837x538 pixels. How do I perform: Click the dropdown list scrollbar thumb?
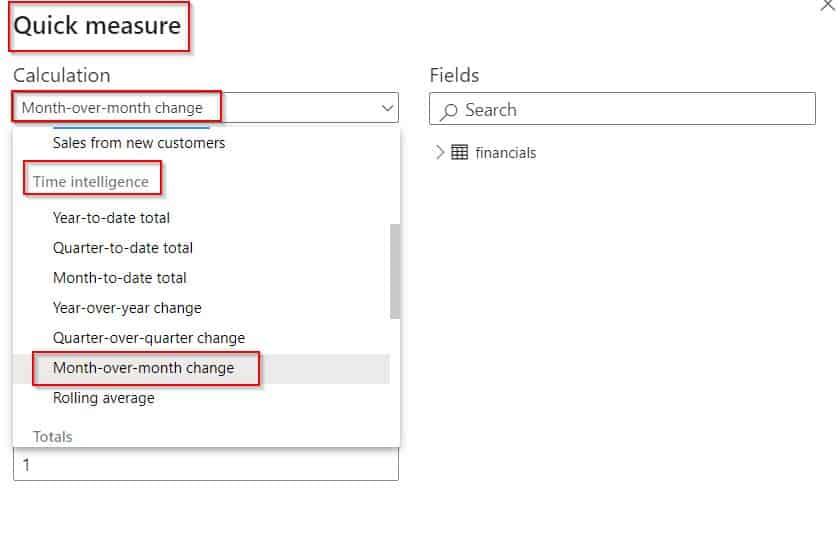(395, 271)
